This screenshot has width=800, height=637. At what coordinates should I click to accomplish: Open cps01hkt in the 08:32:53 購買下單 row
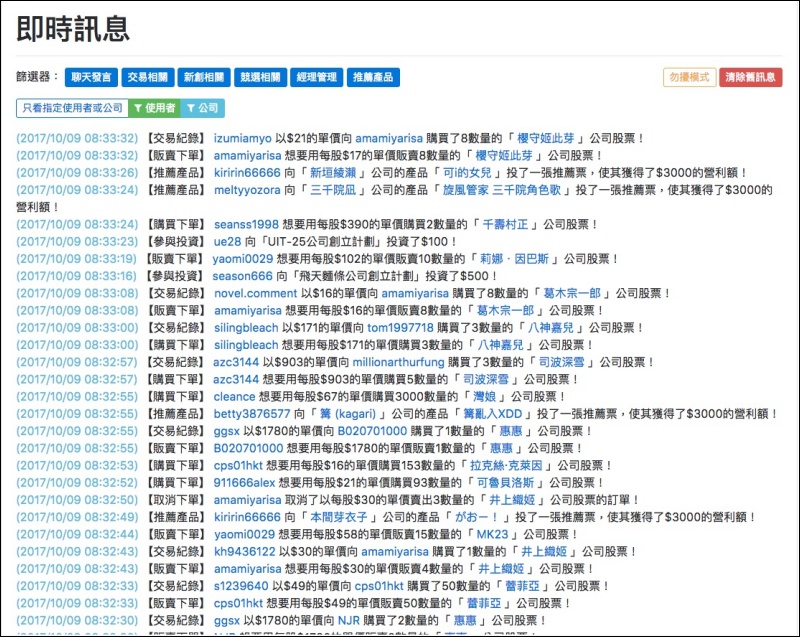pos(238,466)
